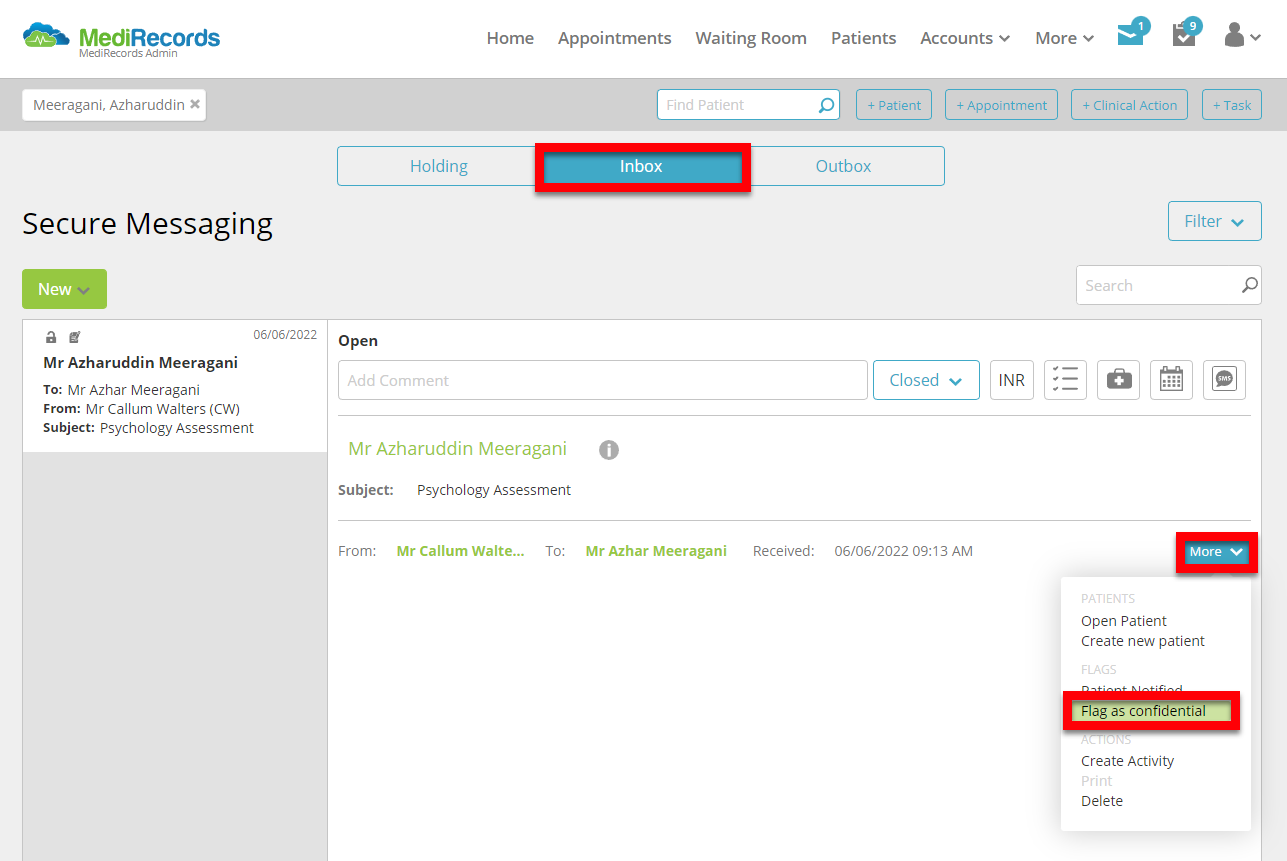The image size is (1287, 861).
Task: Click in the Add Comment field
Action: pyautogui.click(x=603, y=380)
